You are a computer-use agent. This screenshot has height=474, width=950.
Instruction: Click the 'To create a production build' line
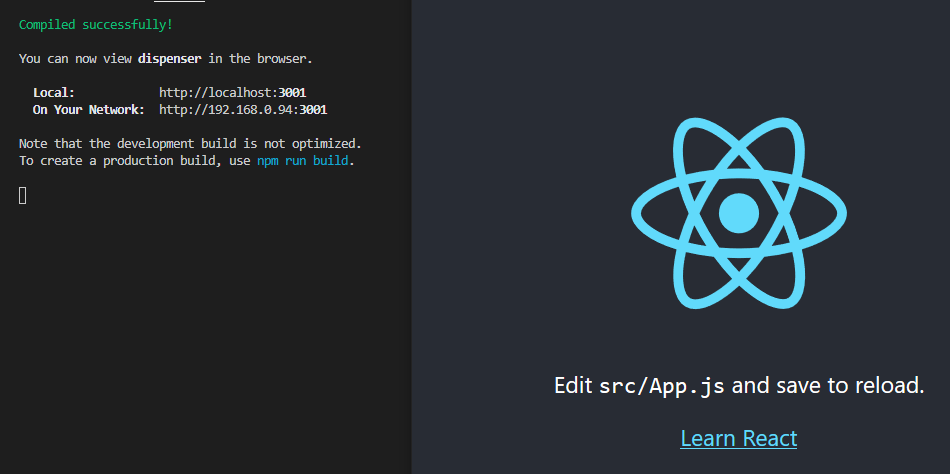187,161
